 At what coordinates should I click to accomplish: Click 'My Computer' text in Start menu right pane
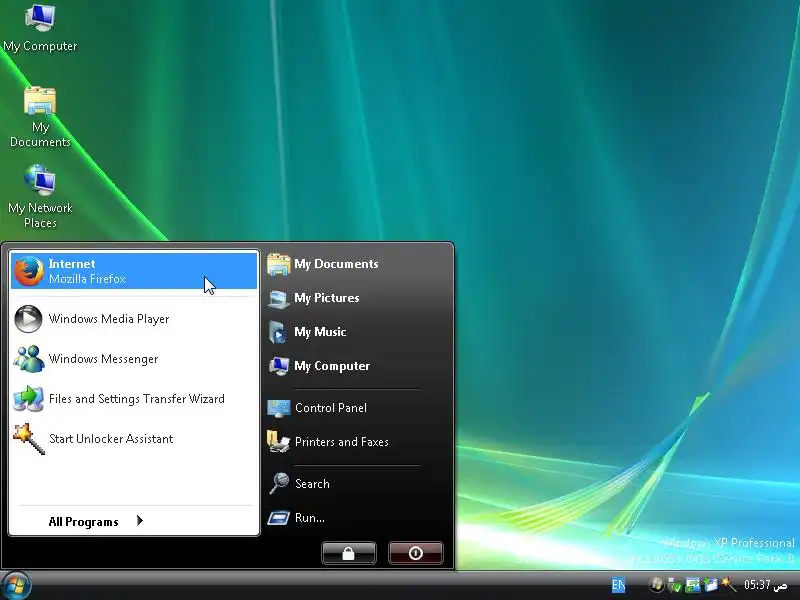[332, 366]
